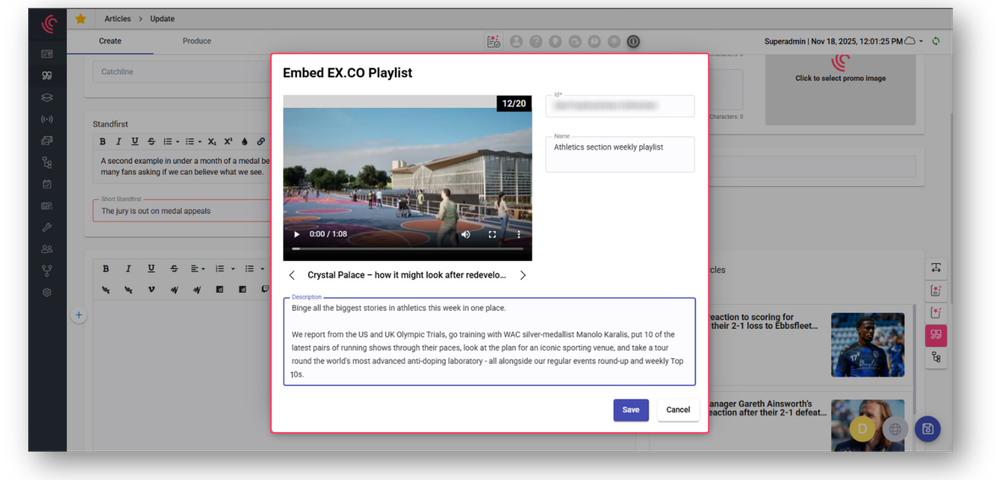Toggle bold in body editor toolbar
This screenshot has height=480, width=1000.
pyautogui.click(x=106, y=269)
